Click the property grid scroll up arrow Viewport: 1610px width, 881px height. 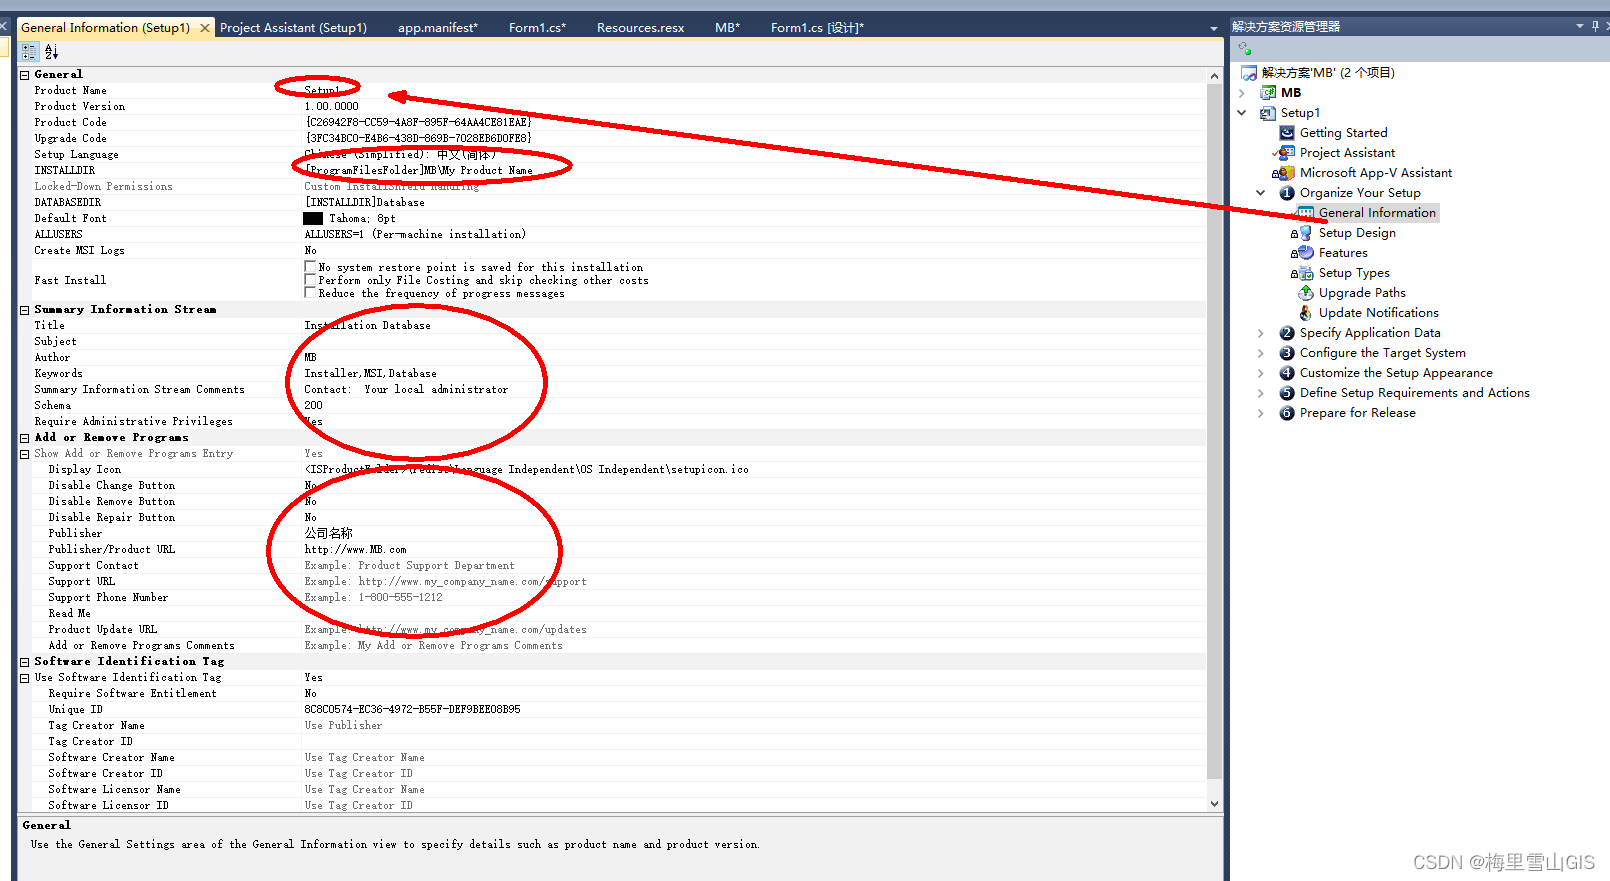coord(1214,76)
